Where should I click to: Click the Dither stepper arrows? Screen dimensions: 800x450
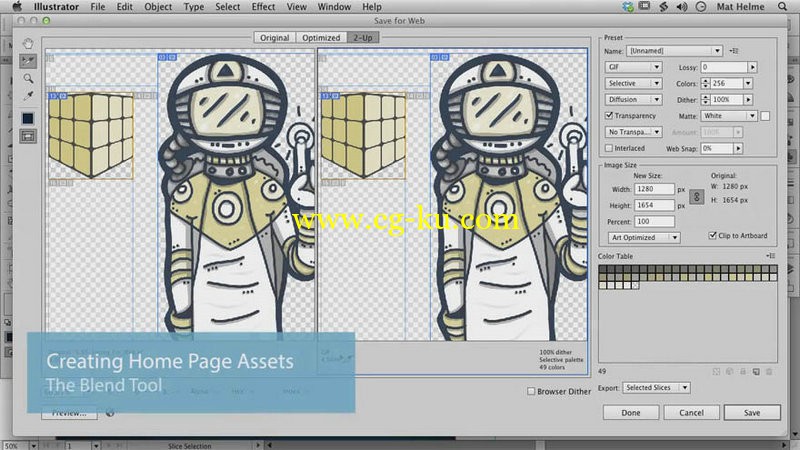pyautogui.click(x=705, y=99)
